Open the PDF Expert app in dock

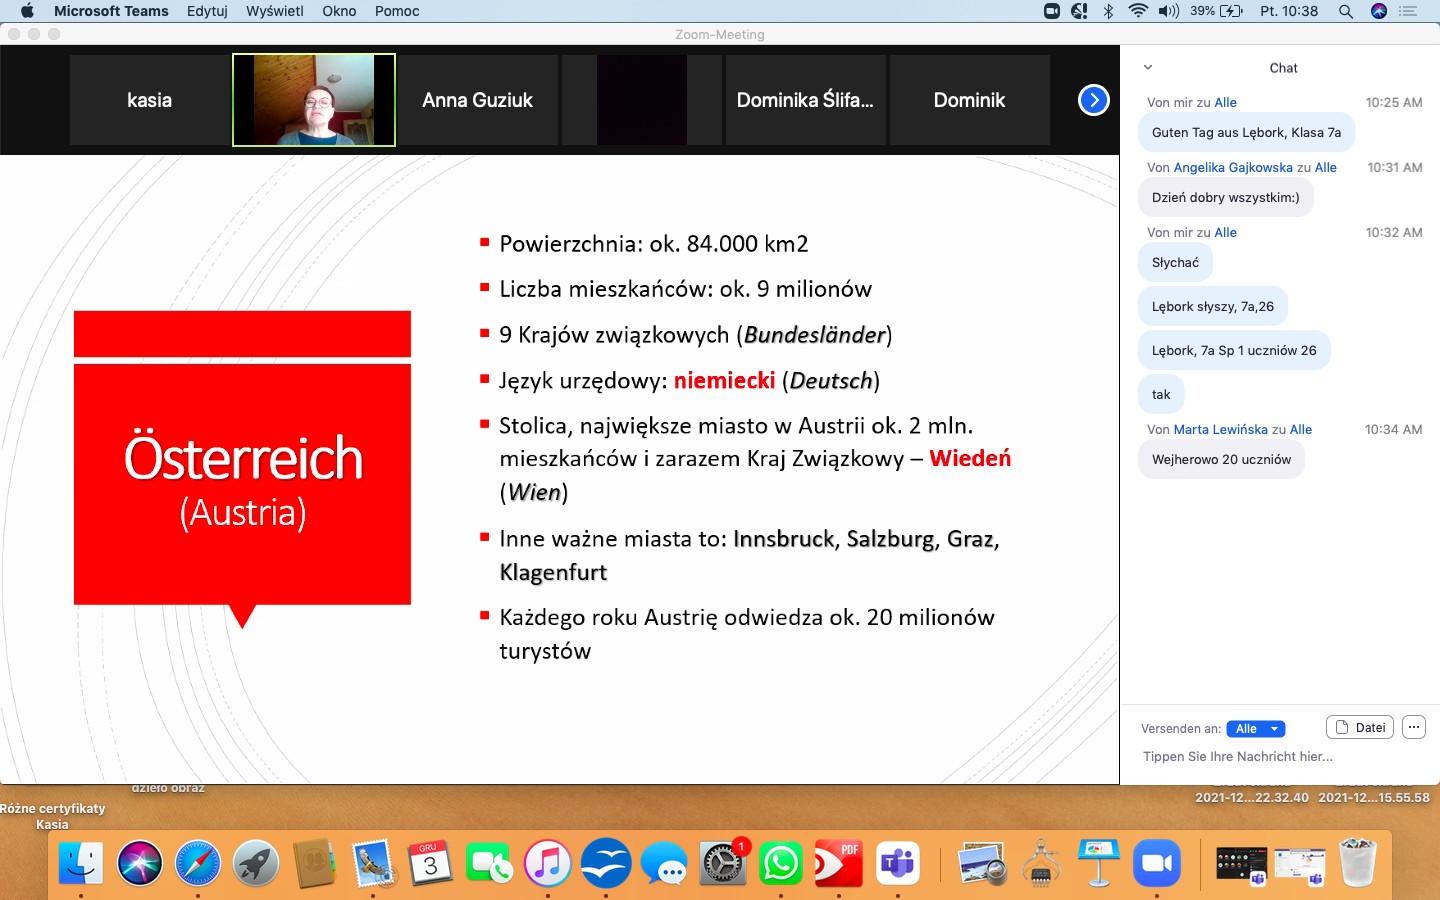pos(838,863)
